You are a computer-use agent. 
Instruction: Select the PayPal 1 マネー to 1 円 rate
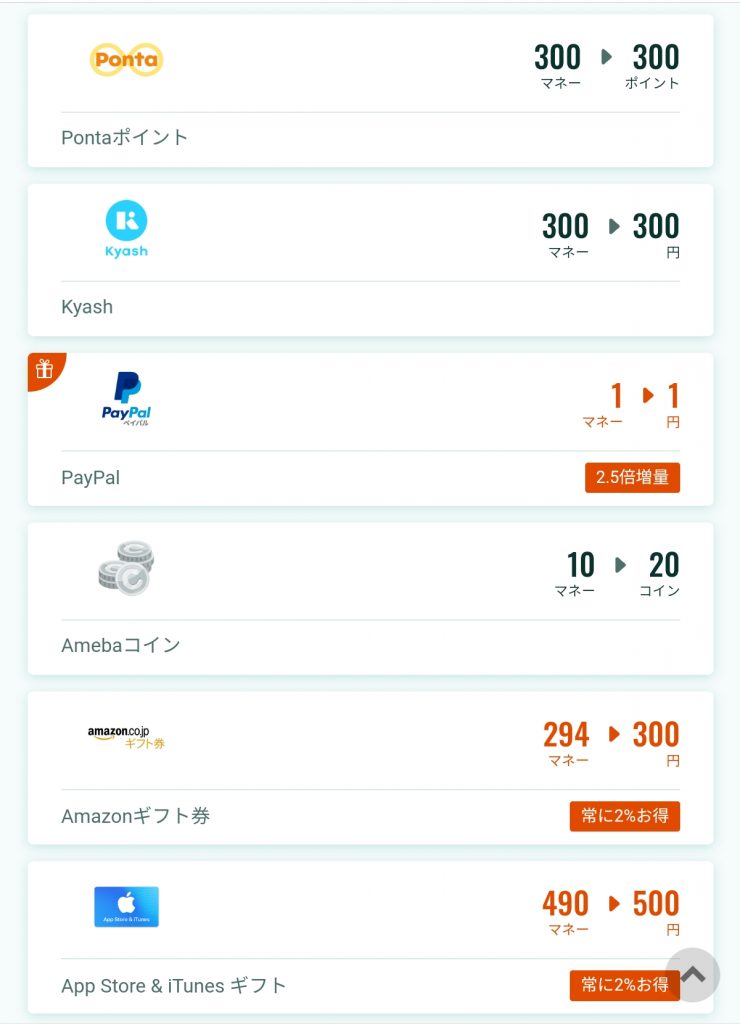coord(631,404)
